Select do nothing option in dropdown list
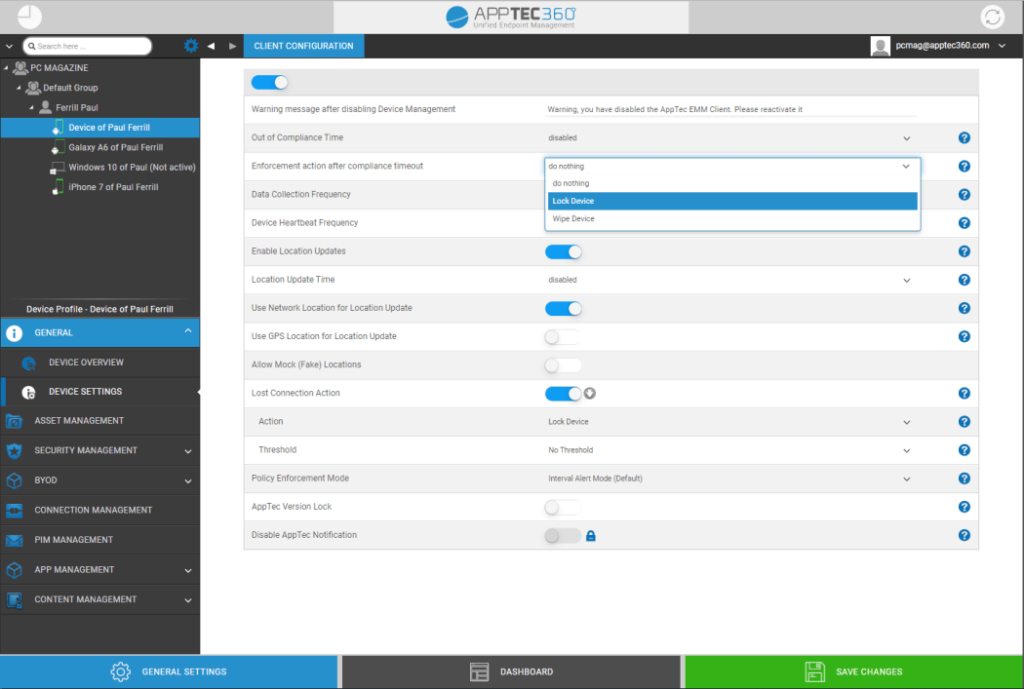This screenshot has height=689, width=1024. coord(732,184)
